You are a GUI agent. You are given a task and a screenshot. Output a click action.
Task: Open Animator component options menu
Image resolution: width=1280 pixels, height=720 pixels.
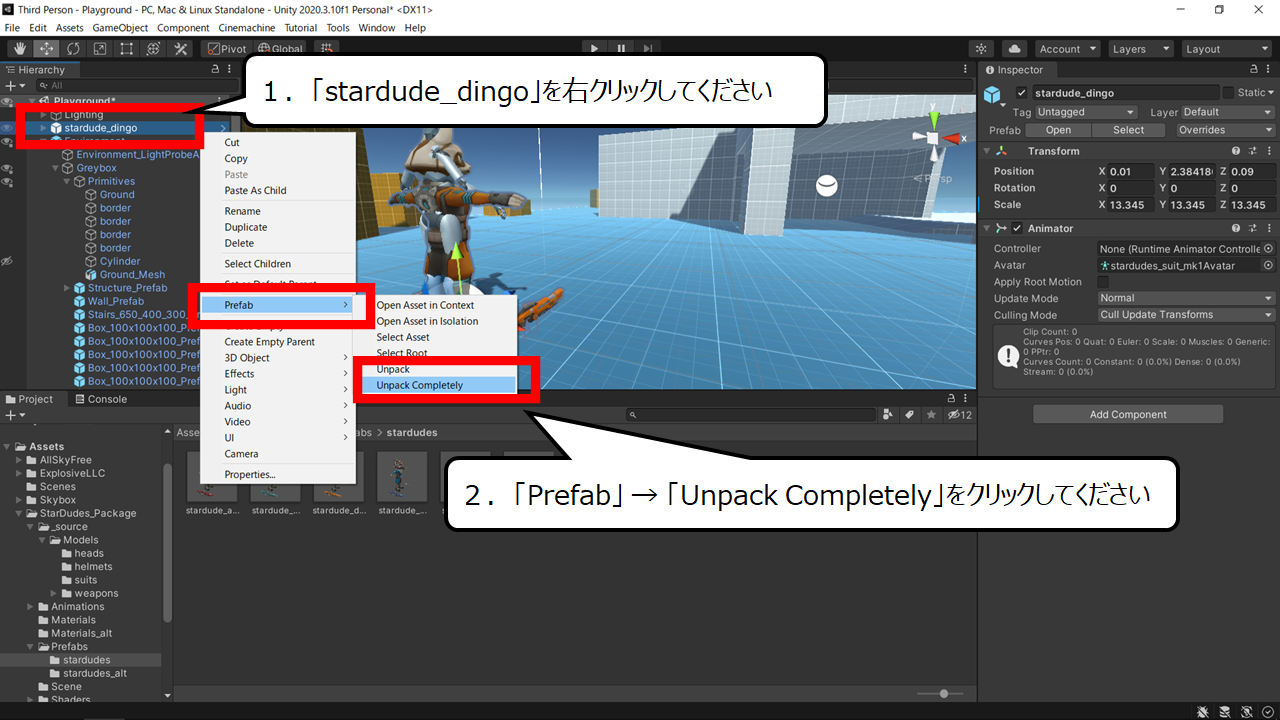coord(1268,228)
